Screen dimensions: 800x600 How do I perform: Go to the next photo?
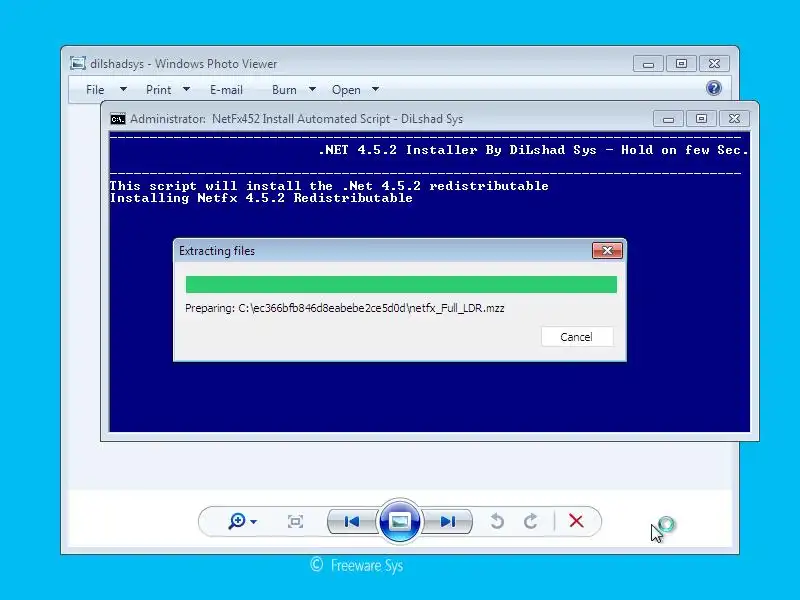(447, 521)
